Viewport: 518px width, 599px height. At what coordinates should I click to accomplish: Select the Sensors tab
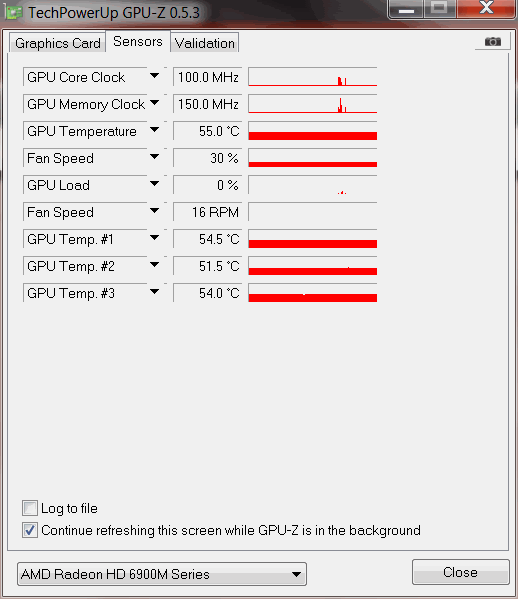(x=138, y=41)
